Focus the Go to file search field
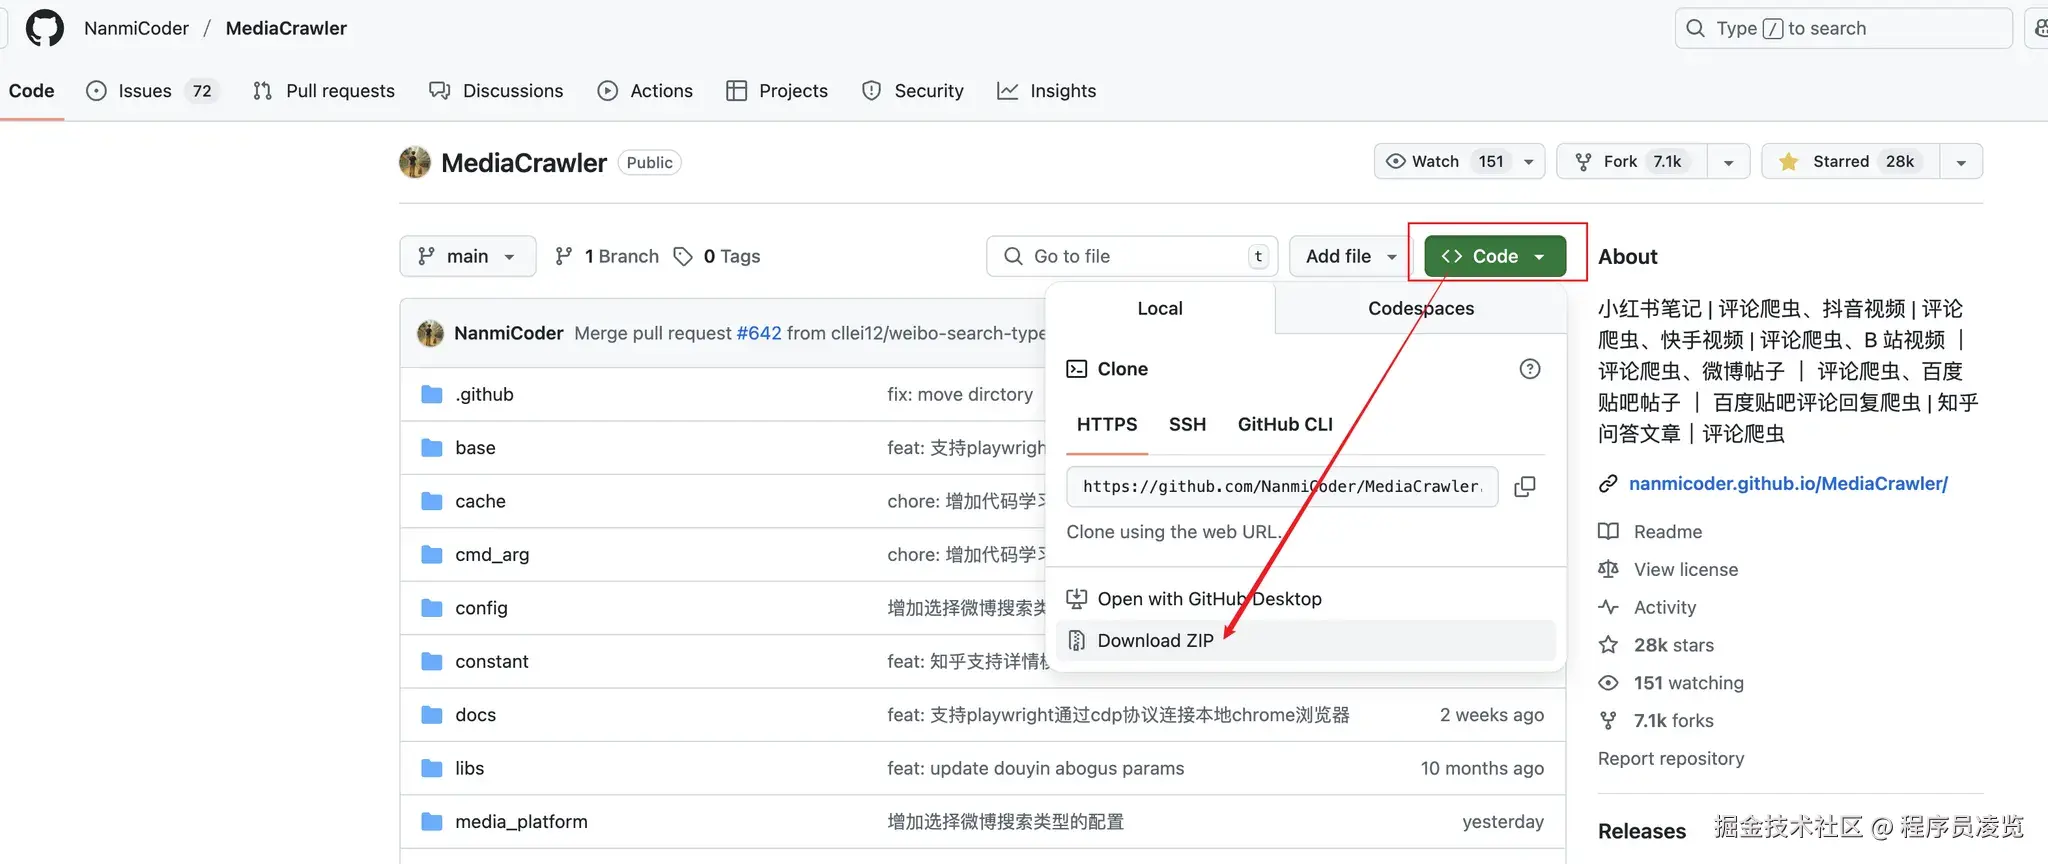The image size is (2048, 864). pos(1132,256)
